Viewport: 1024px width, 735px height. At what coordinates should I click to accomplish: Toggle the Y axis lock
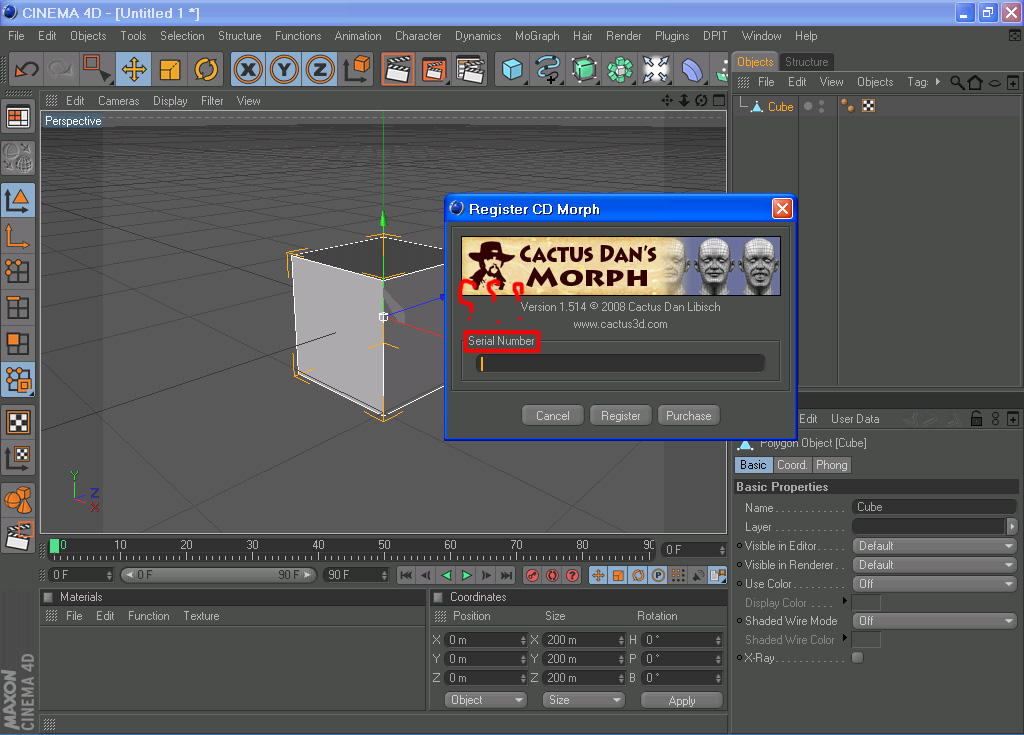(284, 69)
